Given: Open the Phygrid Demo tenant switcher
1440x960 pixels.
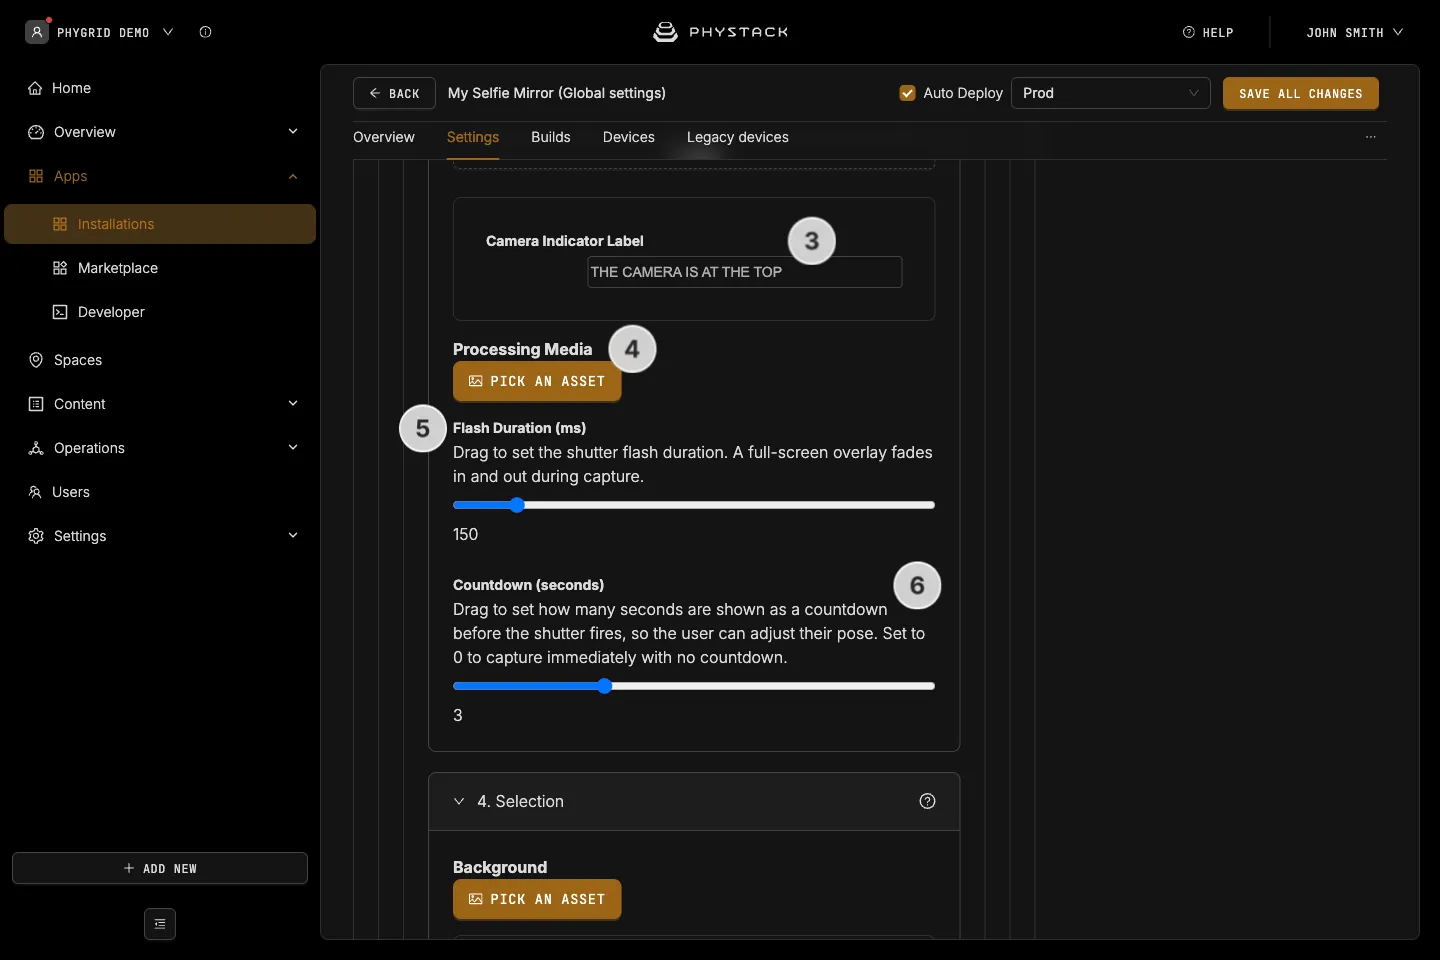Looking at the screenshot, I should click(115, 32).
